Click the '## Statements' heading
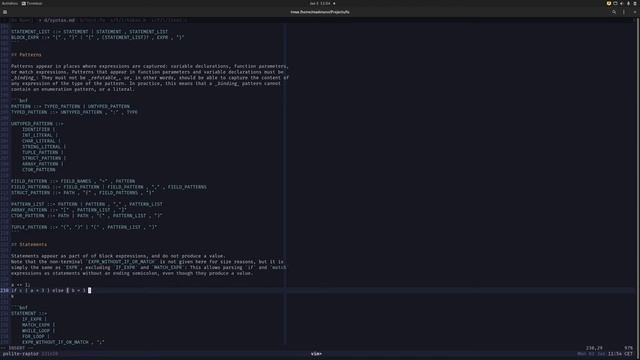 29,244
